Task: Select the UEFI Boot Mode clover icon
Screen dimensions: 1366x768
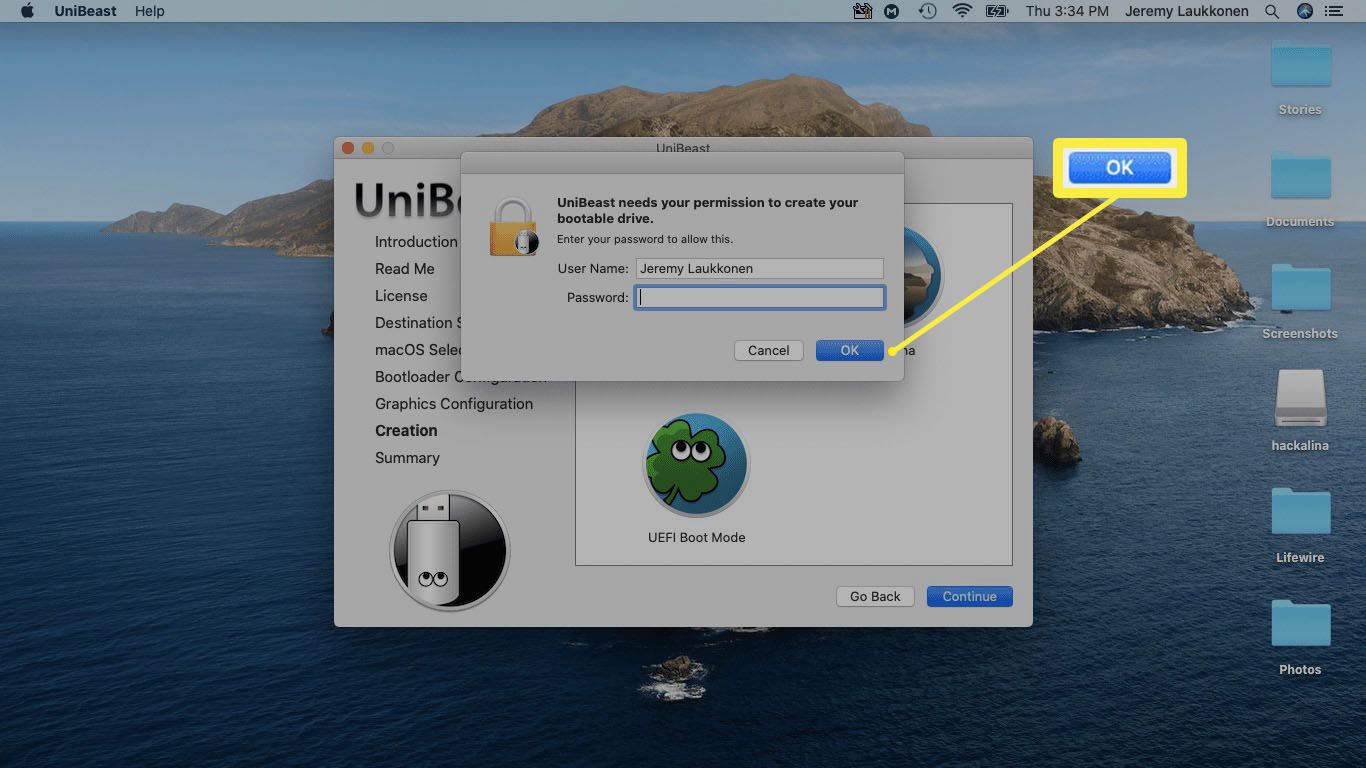Action: click(x=696, y=464)
